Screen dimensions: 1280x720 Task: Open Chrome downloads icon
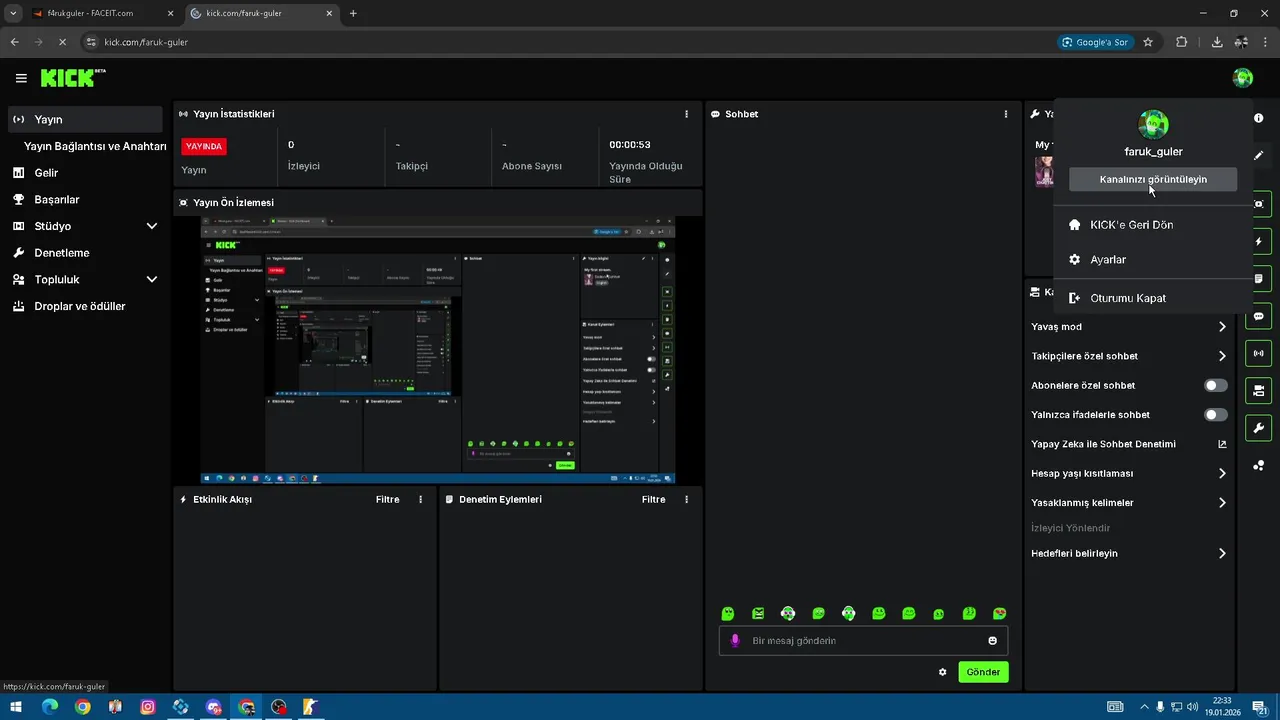(1217, 42)
